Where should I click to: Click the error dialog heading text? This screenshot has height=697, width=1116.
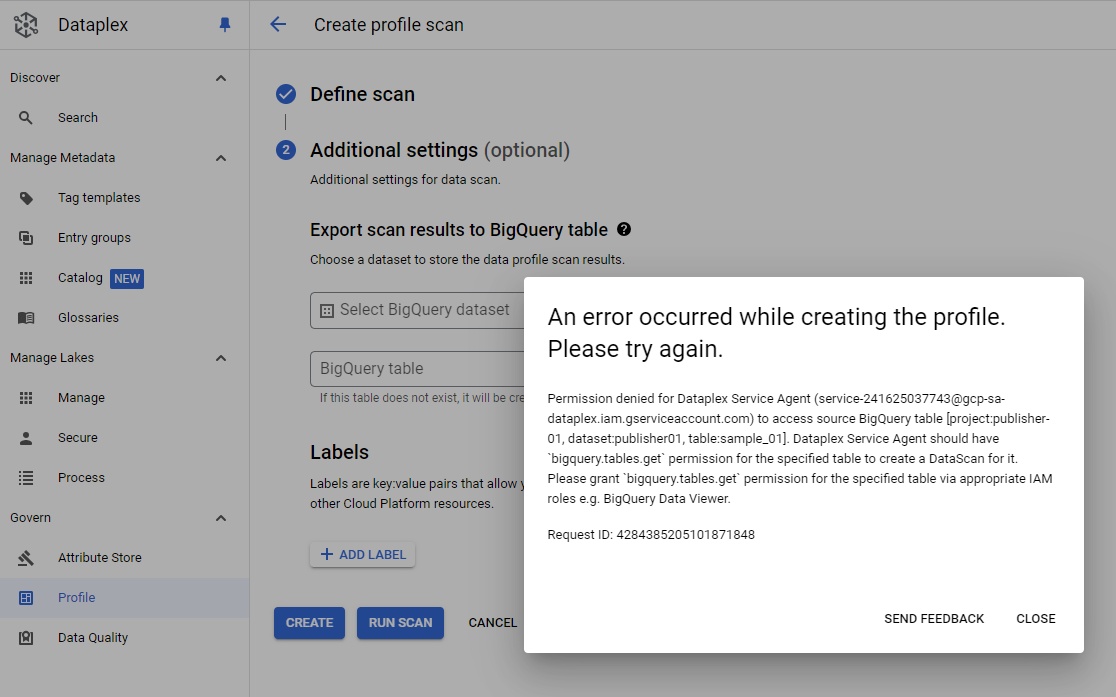(777, 332)
